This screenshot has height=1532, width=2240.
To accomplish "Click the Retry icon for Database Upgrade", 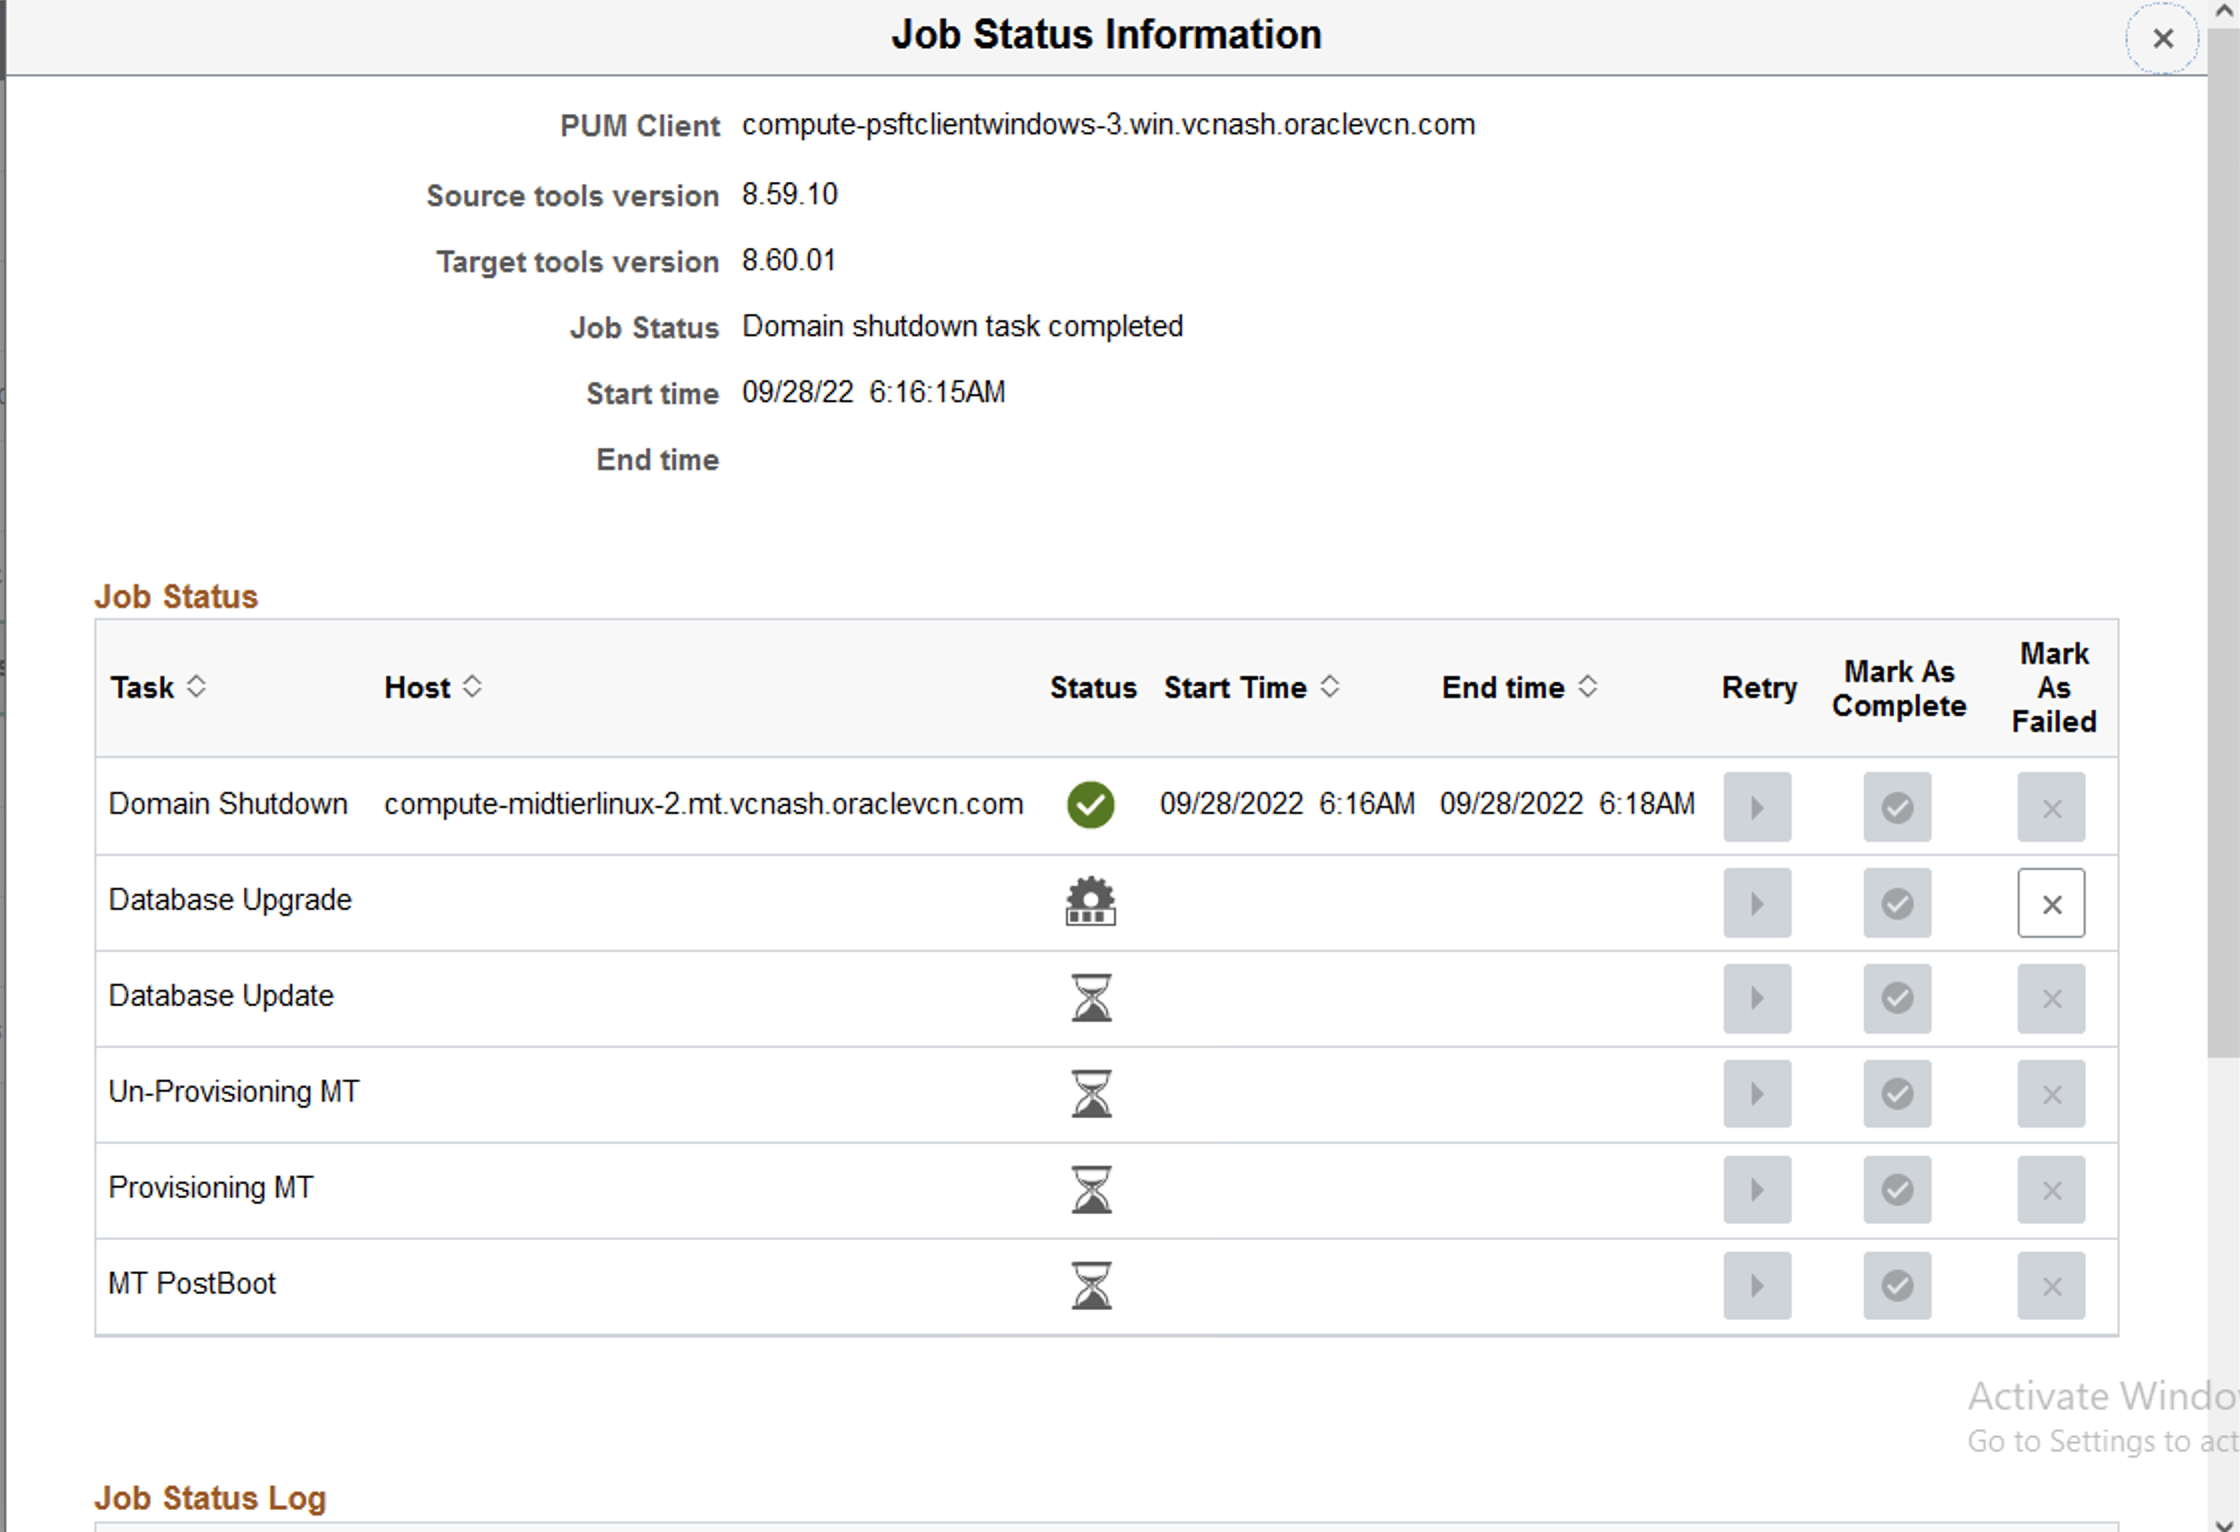I will click(x=1757, y=903).
